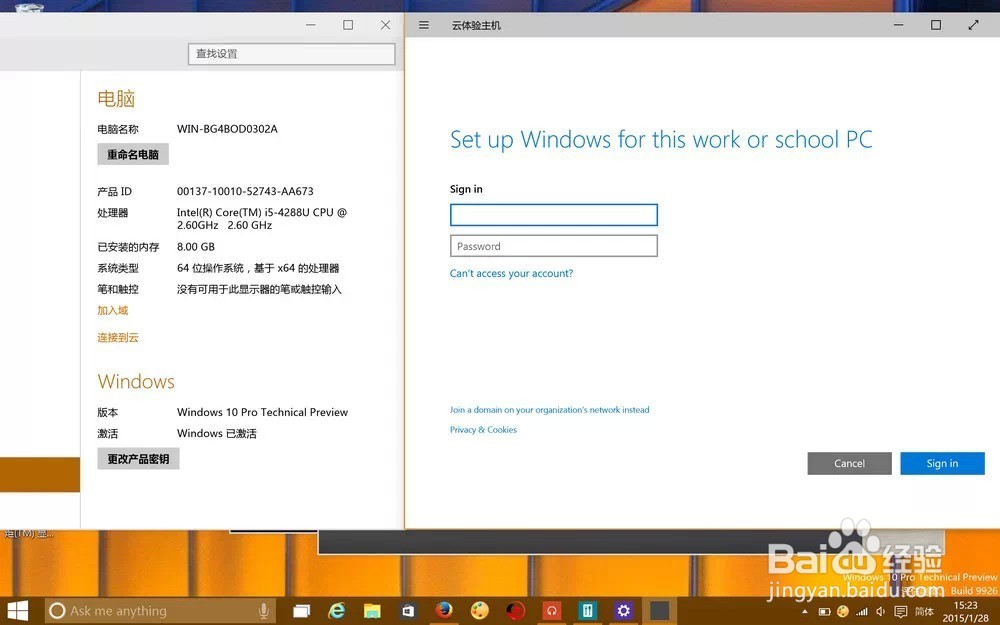
Task: Open the teal food and drink app
Action: click(x=587, y=610)
